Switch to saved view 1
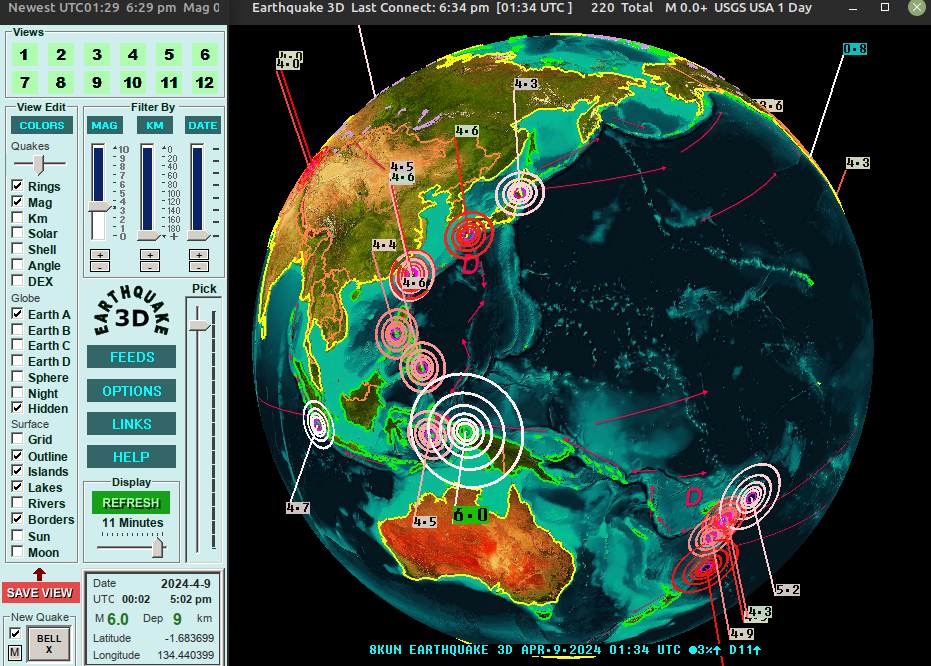This screenshot has width=931, height=666. (x=24, y=55)
